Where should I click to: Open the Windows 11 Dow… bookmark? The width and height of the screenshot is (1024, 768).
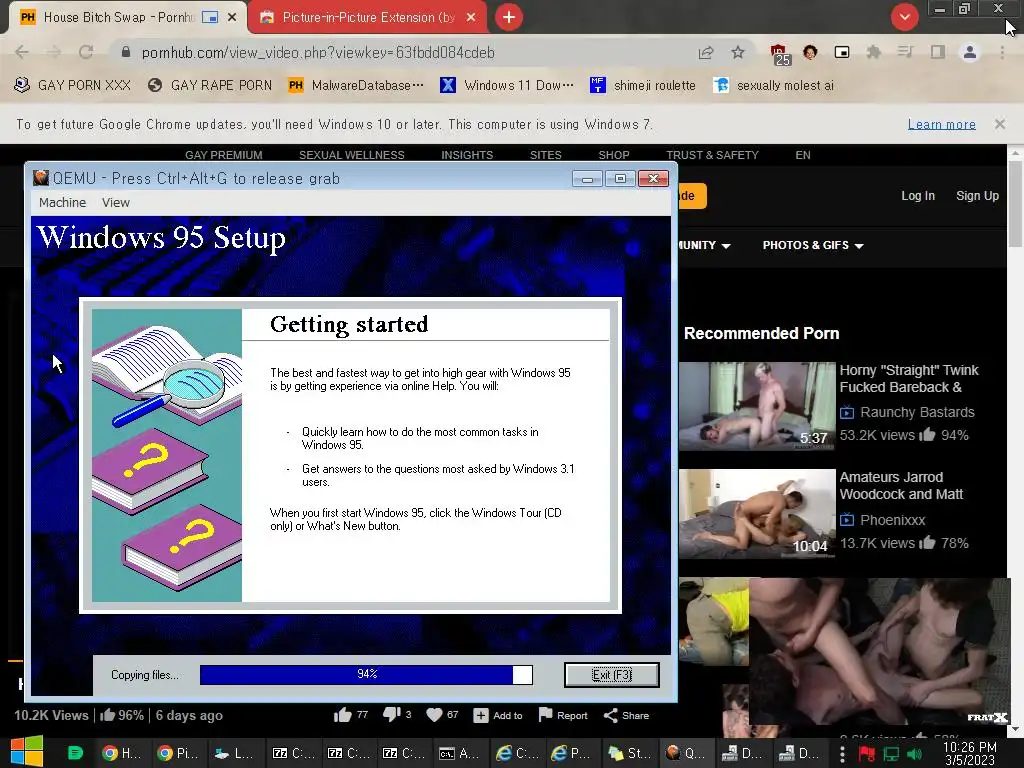point(507,85)
